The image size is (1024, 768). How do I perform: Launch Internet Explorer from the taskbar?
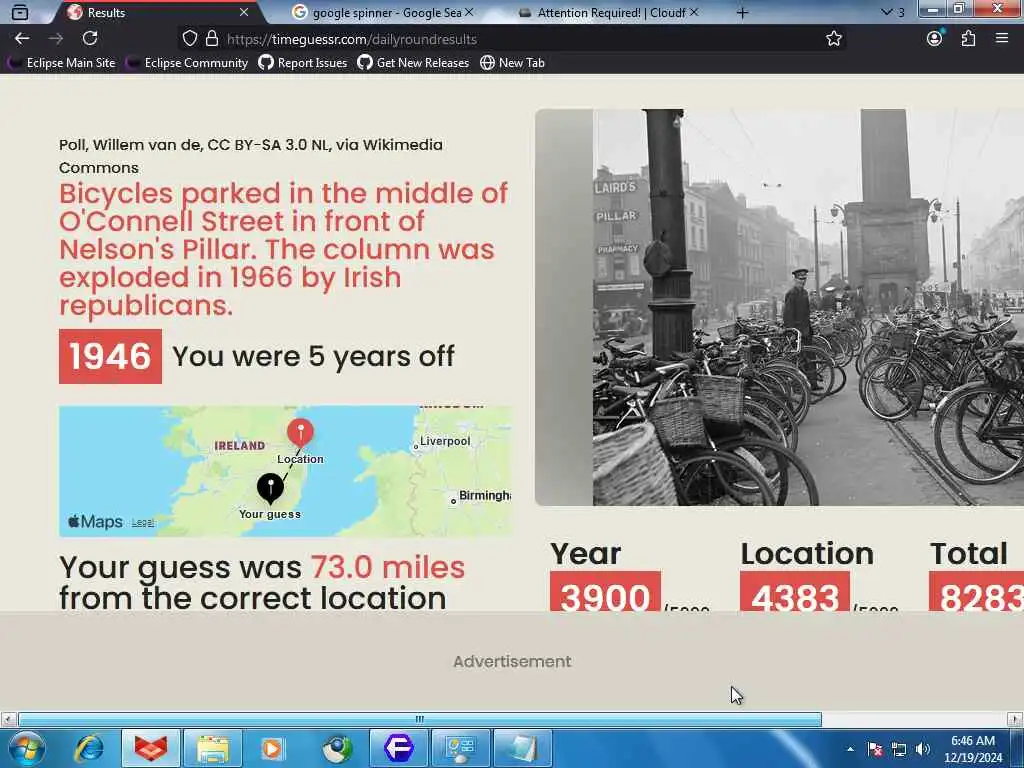coord(89,748)
